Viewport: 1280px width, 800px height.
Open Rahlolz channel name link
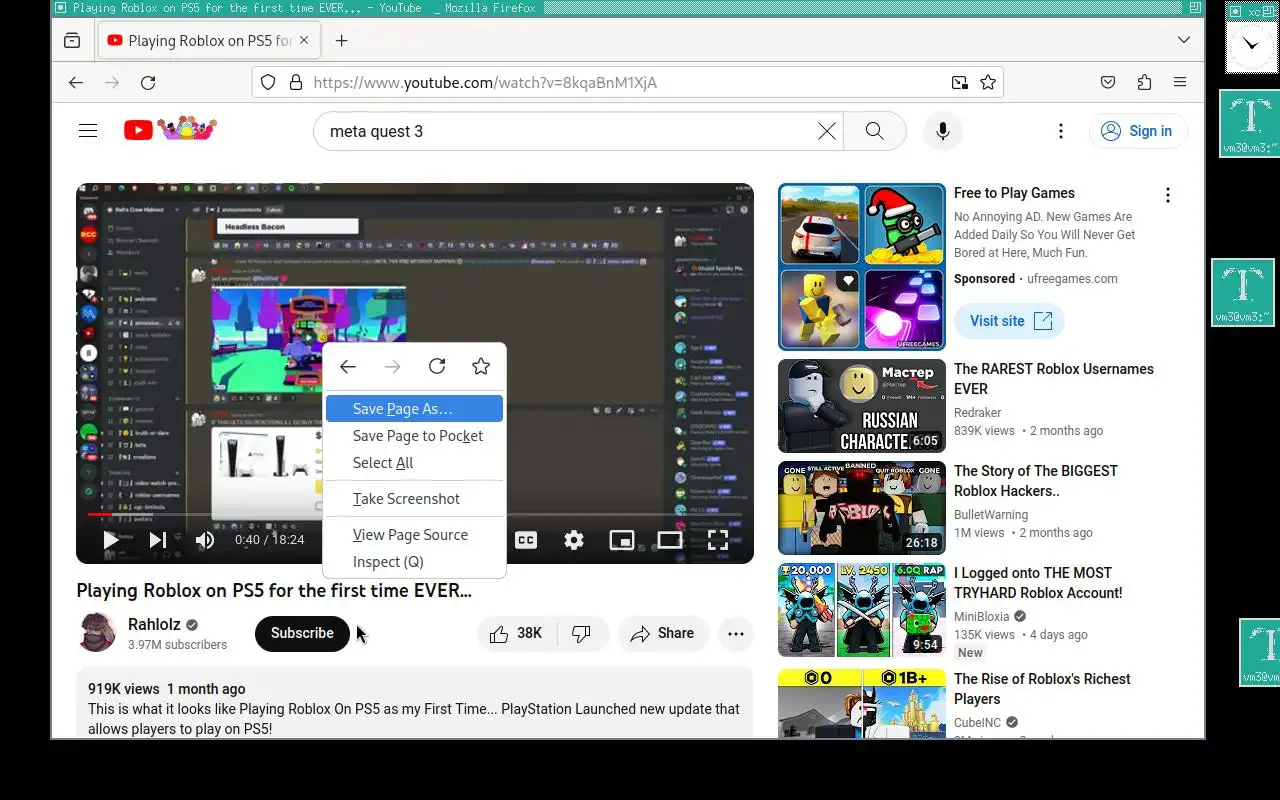[x=154, y=624]
